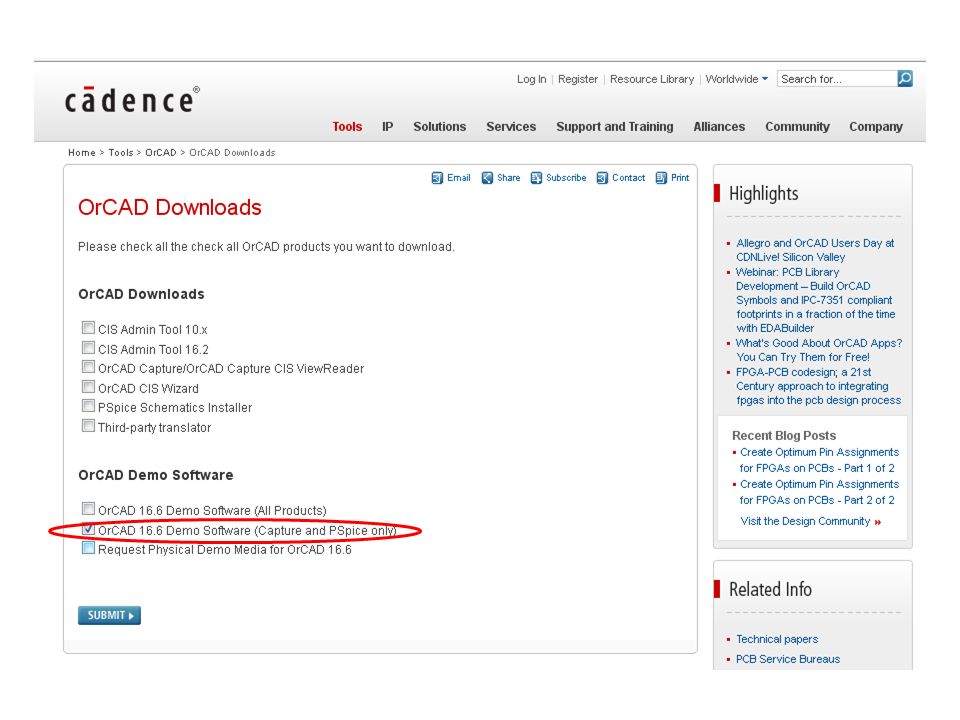Image resolution: width=960 pixels, height=720 pixels.
Task: Check OrCAD 16.6 Demo All Products checkbox
Action: coord(88,509)
